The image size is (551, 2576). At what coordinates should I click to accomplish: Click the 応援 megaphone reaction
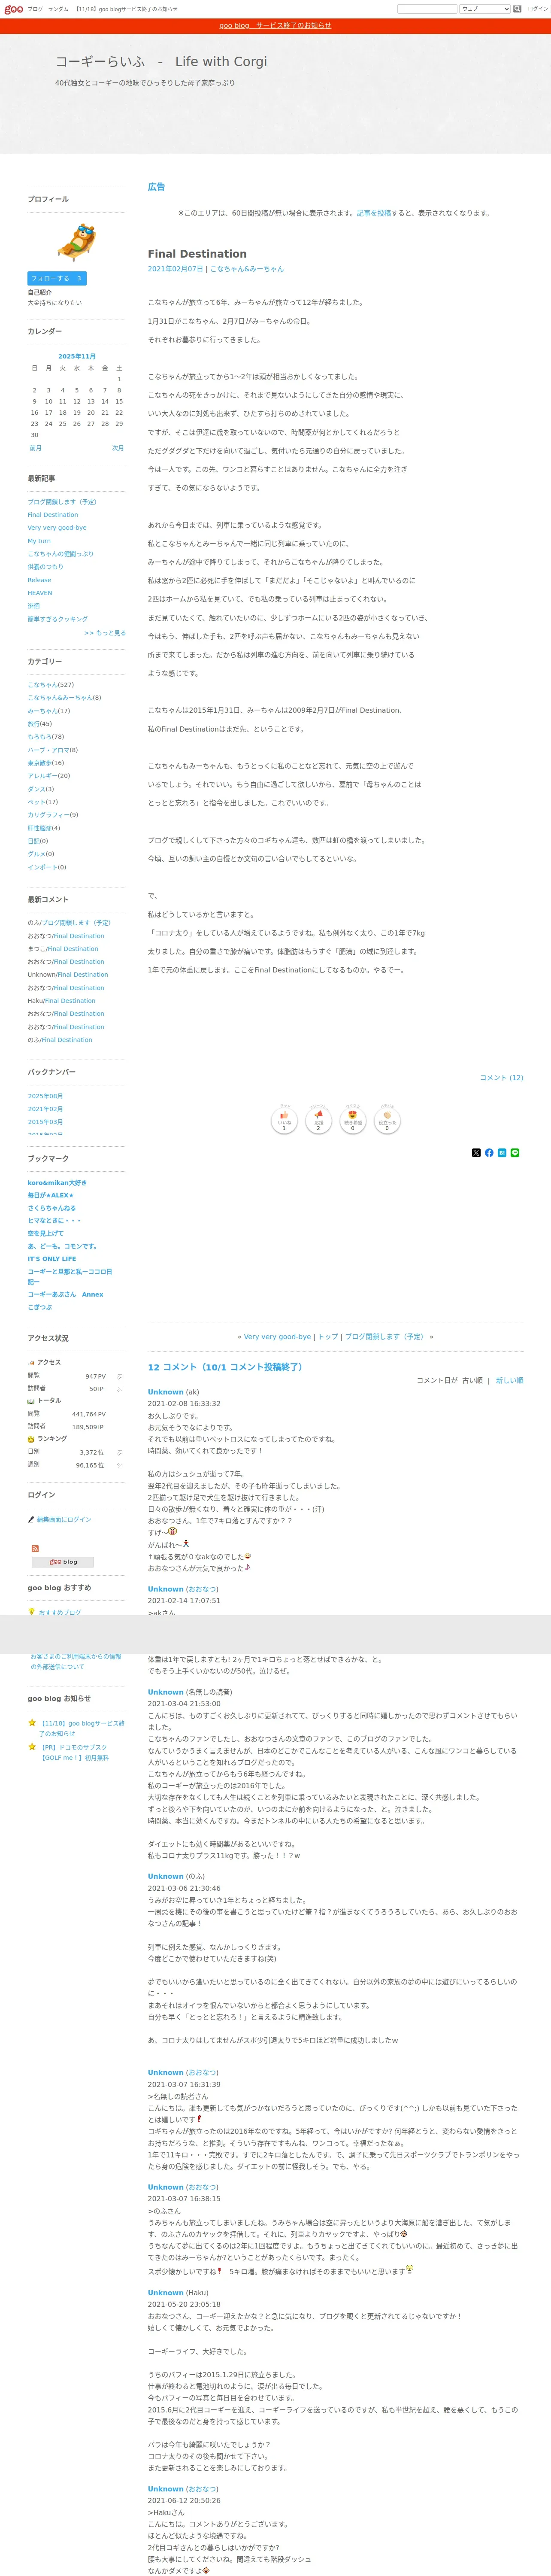click(319, 1121)
